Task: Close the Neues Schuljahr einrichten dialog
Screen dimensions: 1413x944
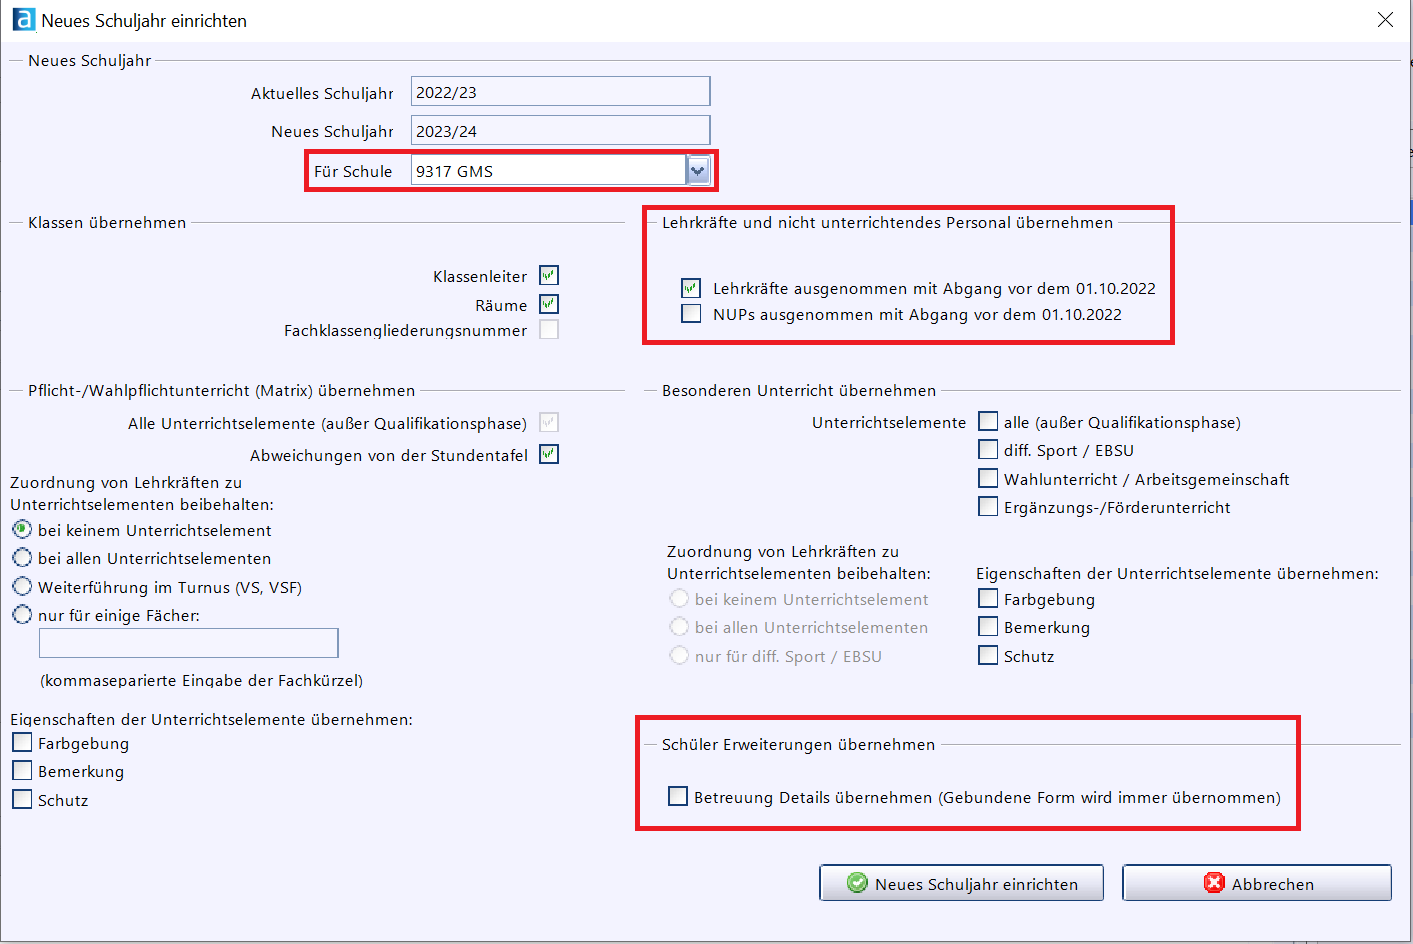Action: click(1385, 20)
